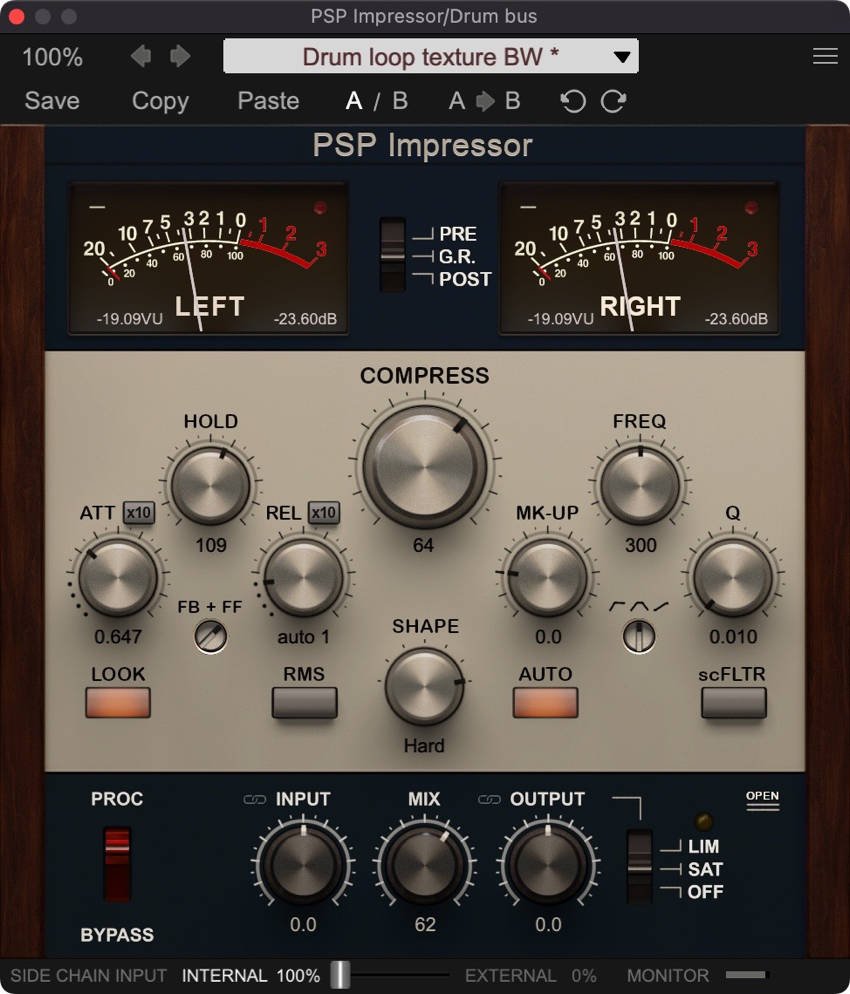The width and height of the screenshot is (850, 994).
Task: Click the INTERNAL 100% side chain label
Action: 251,975
